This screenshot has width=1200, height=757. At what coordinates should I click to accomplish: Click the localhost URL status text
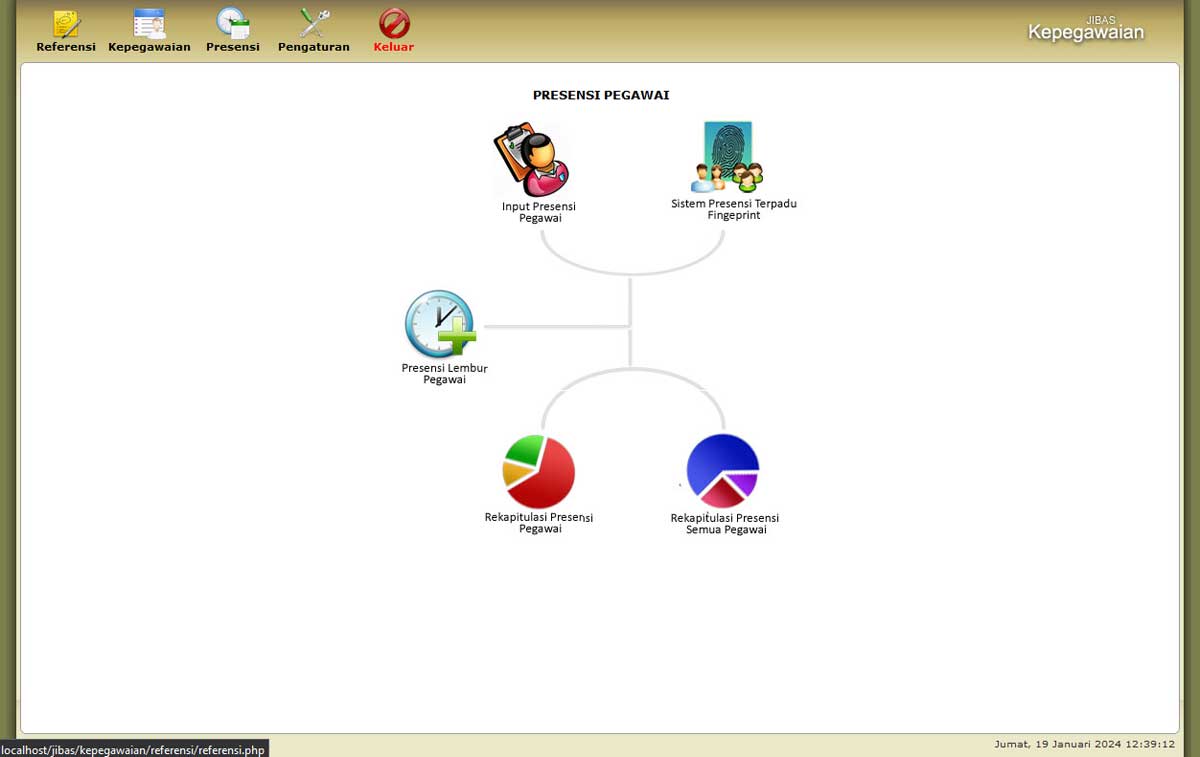133,749
